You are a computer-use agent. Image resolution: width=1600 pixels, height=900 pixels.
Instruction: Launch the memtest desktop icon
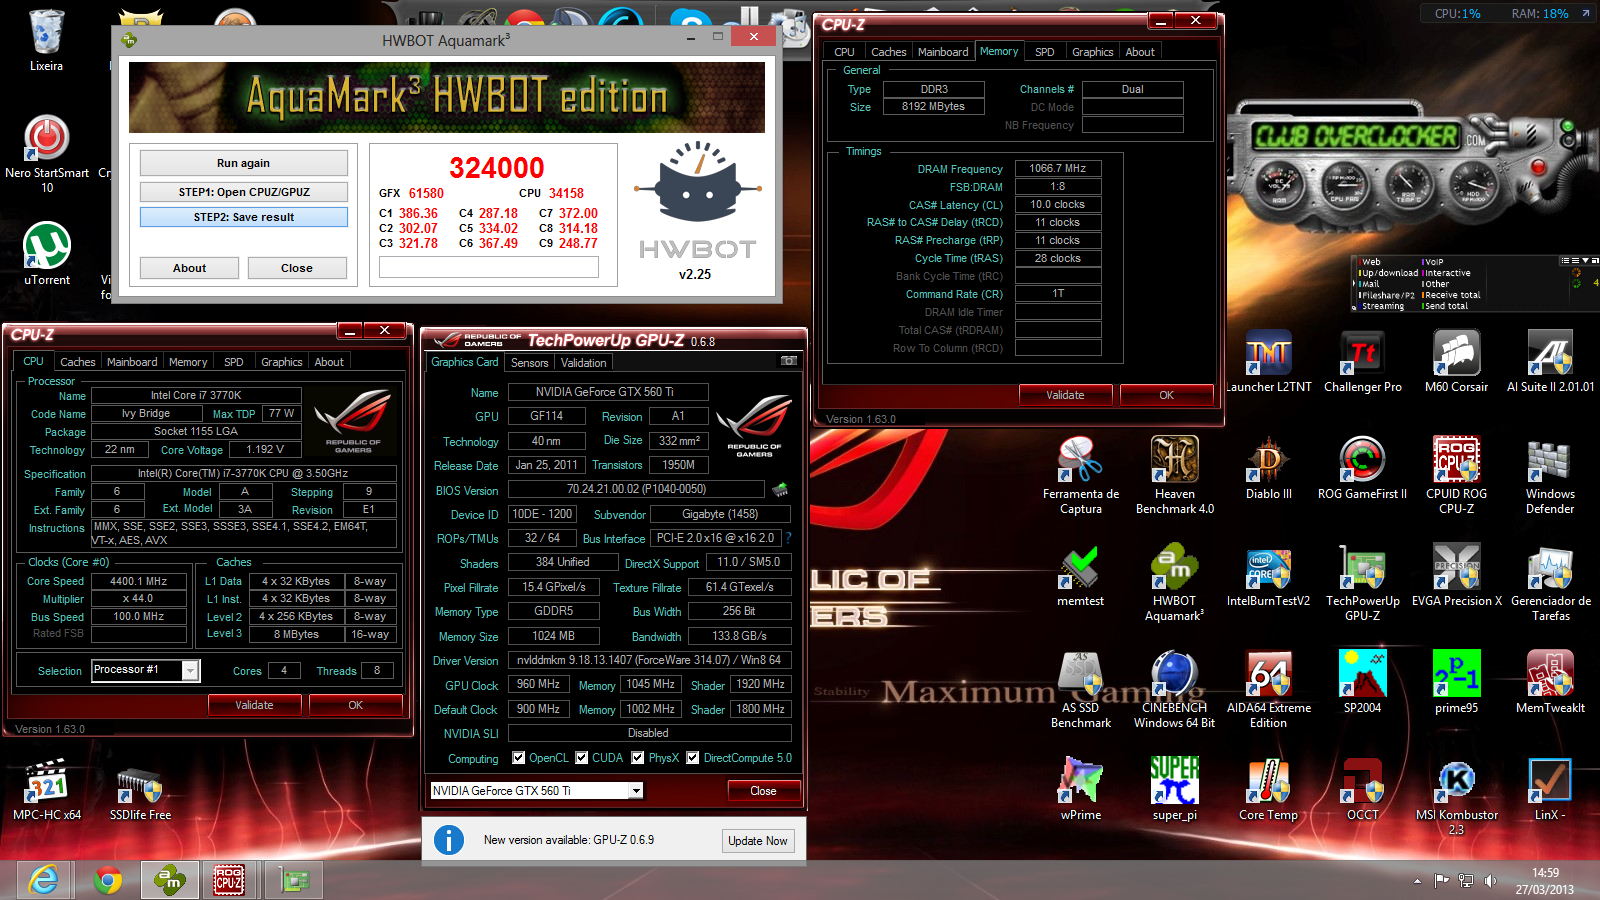click(1081, 576)
